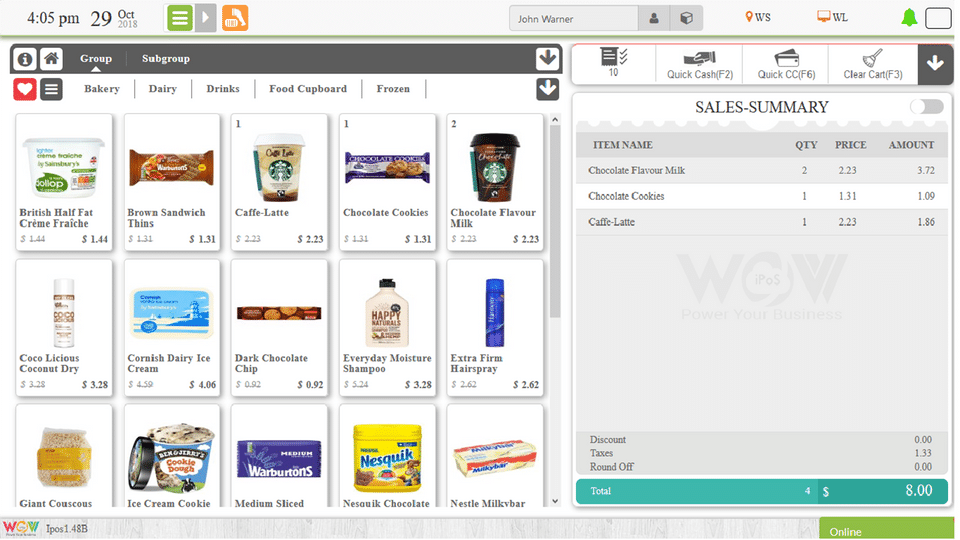Screen dimensions: 960x540
Task: Add Dark Chocolate Chip product
Action: pyautogui.click(x=279, y=328)
